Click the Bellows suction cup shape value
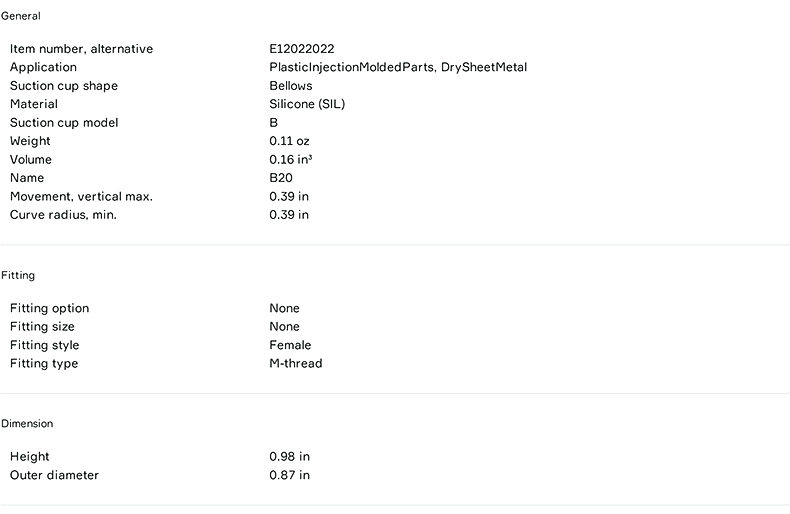Image resolution: width=790 pixels, height=514 pixels. pos(291,86)
